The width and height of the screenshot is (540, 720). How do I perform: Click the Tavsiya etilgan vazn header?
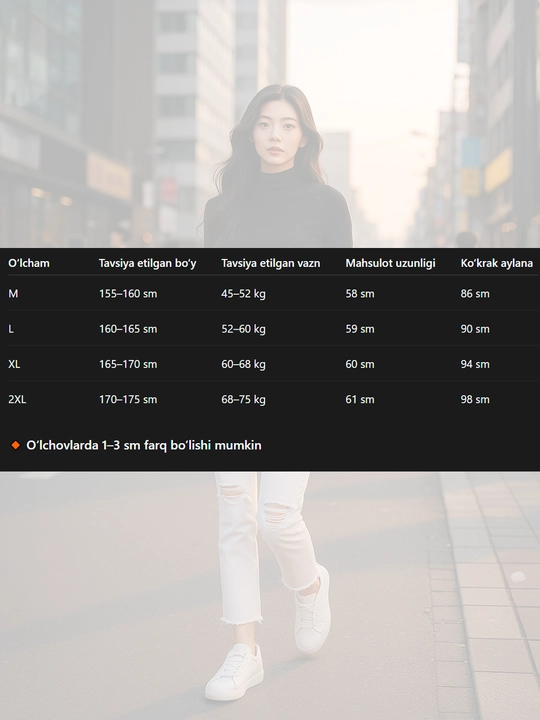coord(270,263)
